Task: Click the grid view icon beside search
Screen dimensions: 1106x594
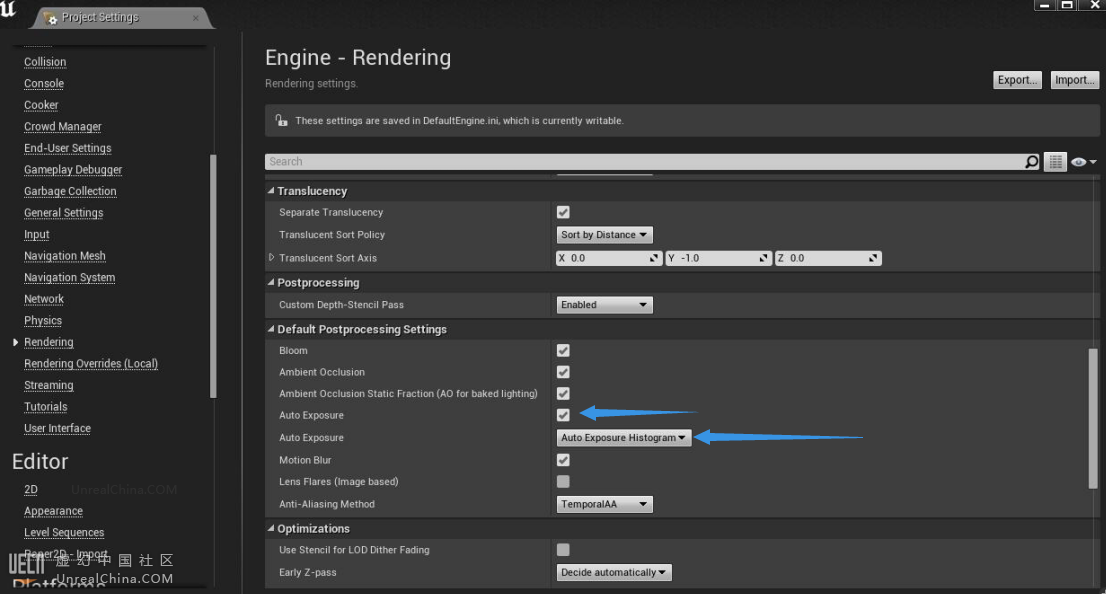Action: [x=1055, y=162]
